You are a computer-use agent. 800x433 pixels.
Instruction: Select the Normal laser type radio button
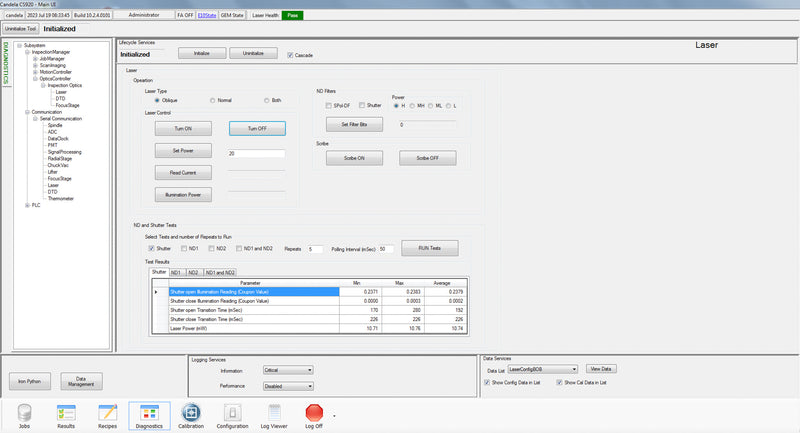(213, 100)
